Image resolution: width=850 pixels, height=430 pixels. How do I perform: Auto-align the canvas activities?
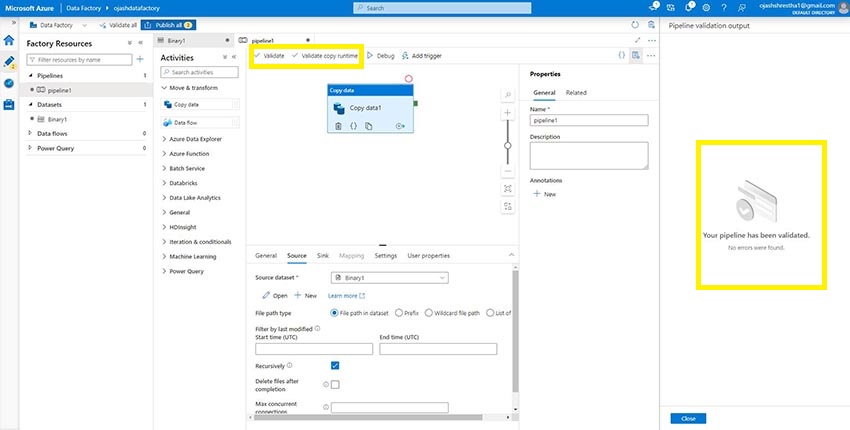click(508, 206)
